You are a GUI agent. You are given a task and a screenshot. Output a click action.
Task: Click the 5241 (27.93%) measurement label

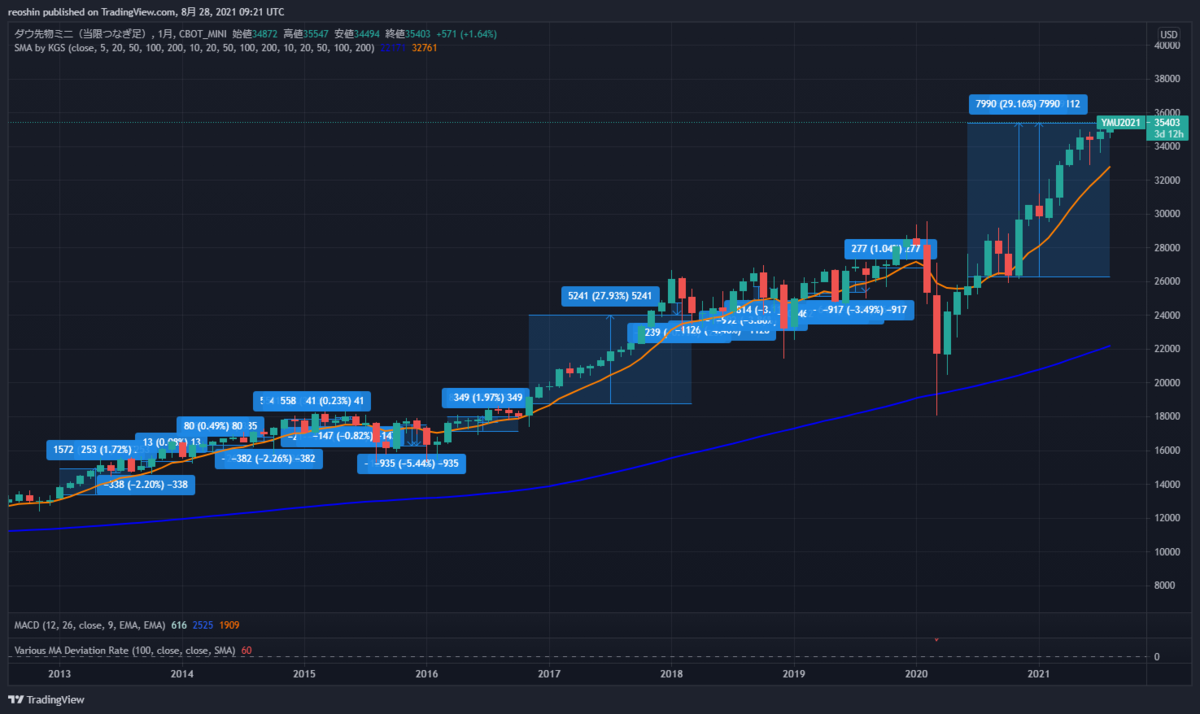[x=611, y=295]
